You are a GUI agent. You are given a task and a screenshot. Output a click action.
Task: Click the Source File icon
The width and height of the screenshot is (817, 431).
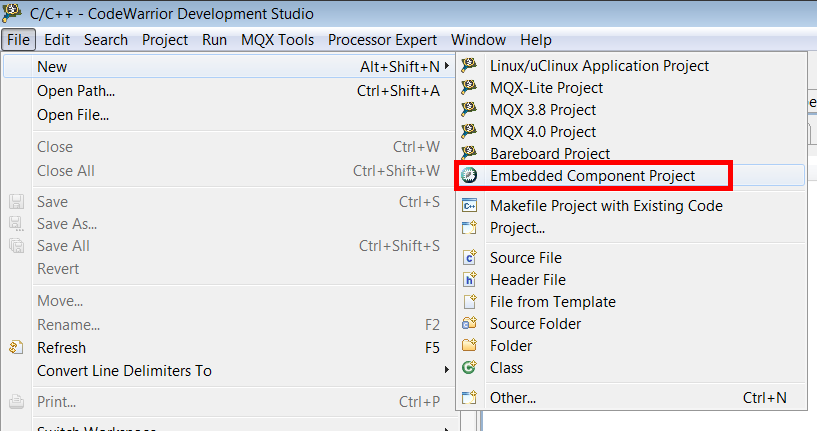coord(469,258)
